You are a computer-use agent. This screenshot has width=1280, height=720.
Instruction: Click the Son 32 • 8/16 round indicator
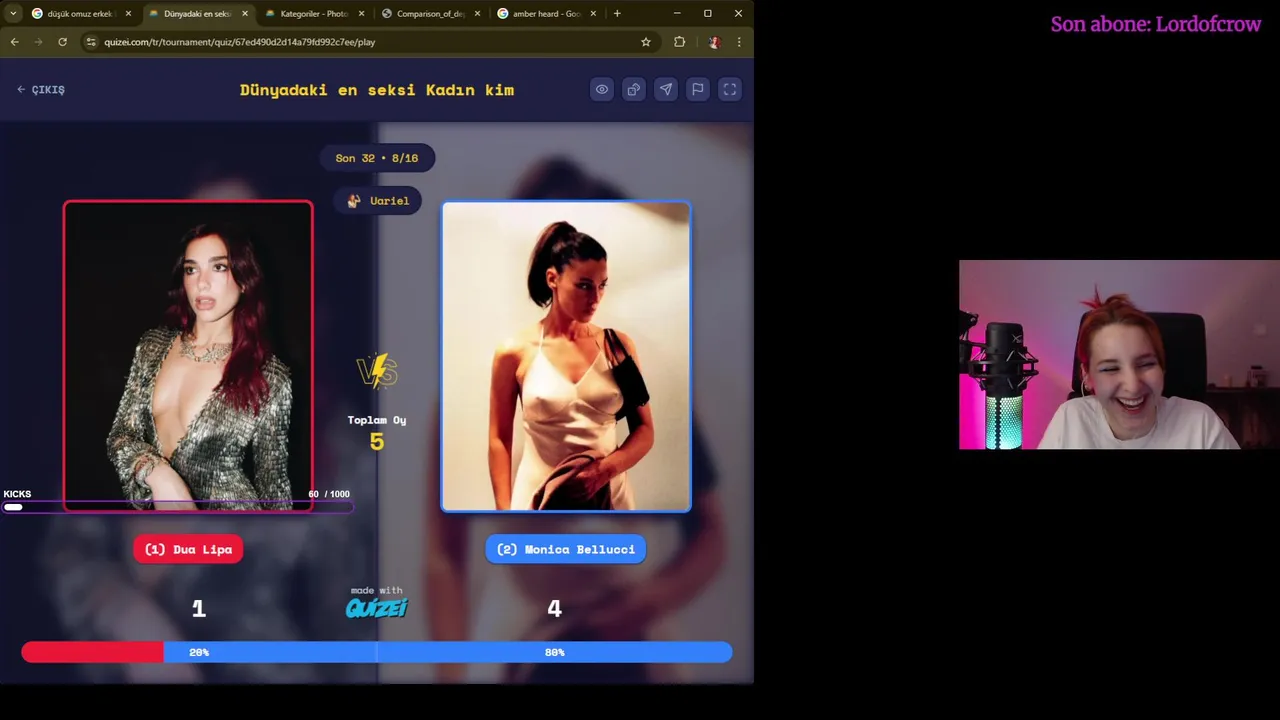click(377, 158)
